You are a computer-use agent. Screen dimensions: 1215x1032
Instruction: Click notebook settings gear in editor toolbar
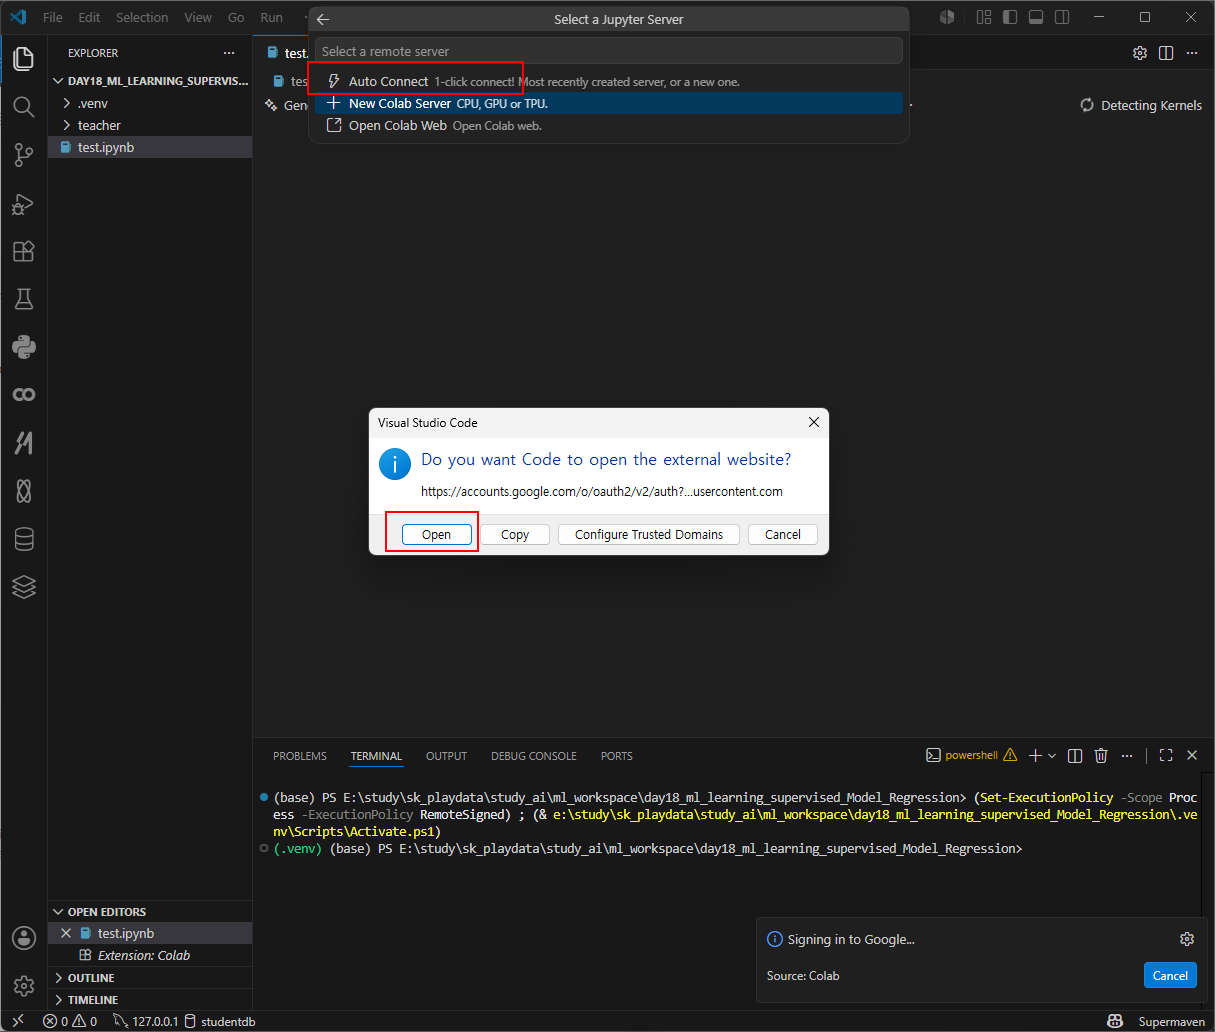coord(1140,53)
